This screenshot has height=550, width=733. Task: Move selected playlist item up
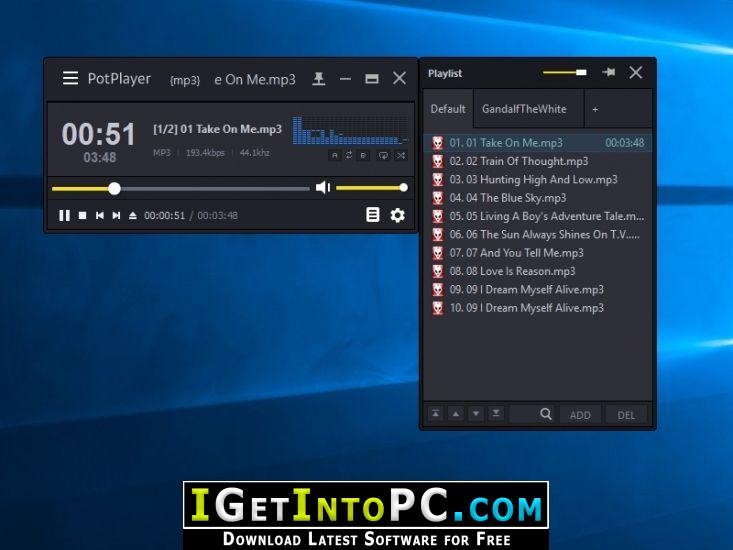[455, 414]
